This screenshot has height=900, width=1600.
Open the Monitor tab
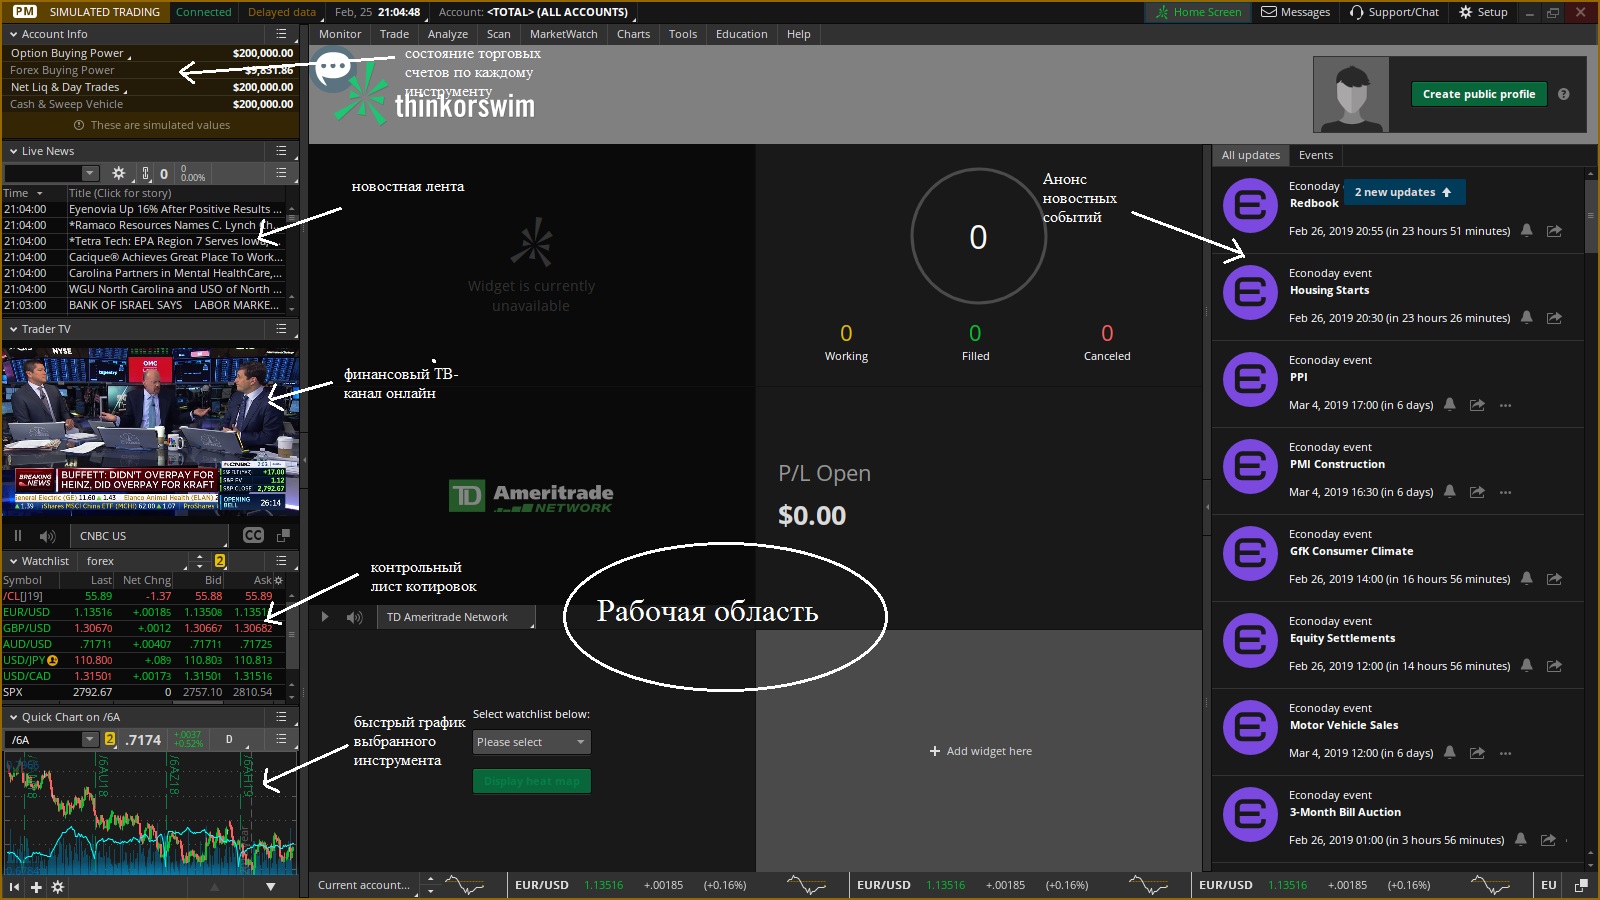pos(340,34)
